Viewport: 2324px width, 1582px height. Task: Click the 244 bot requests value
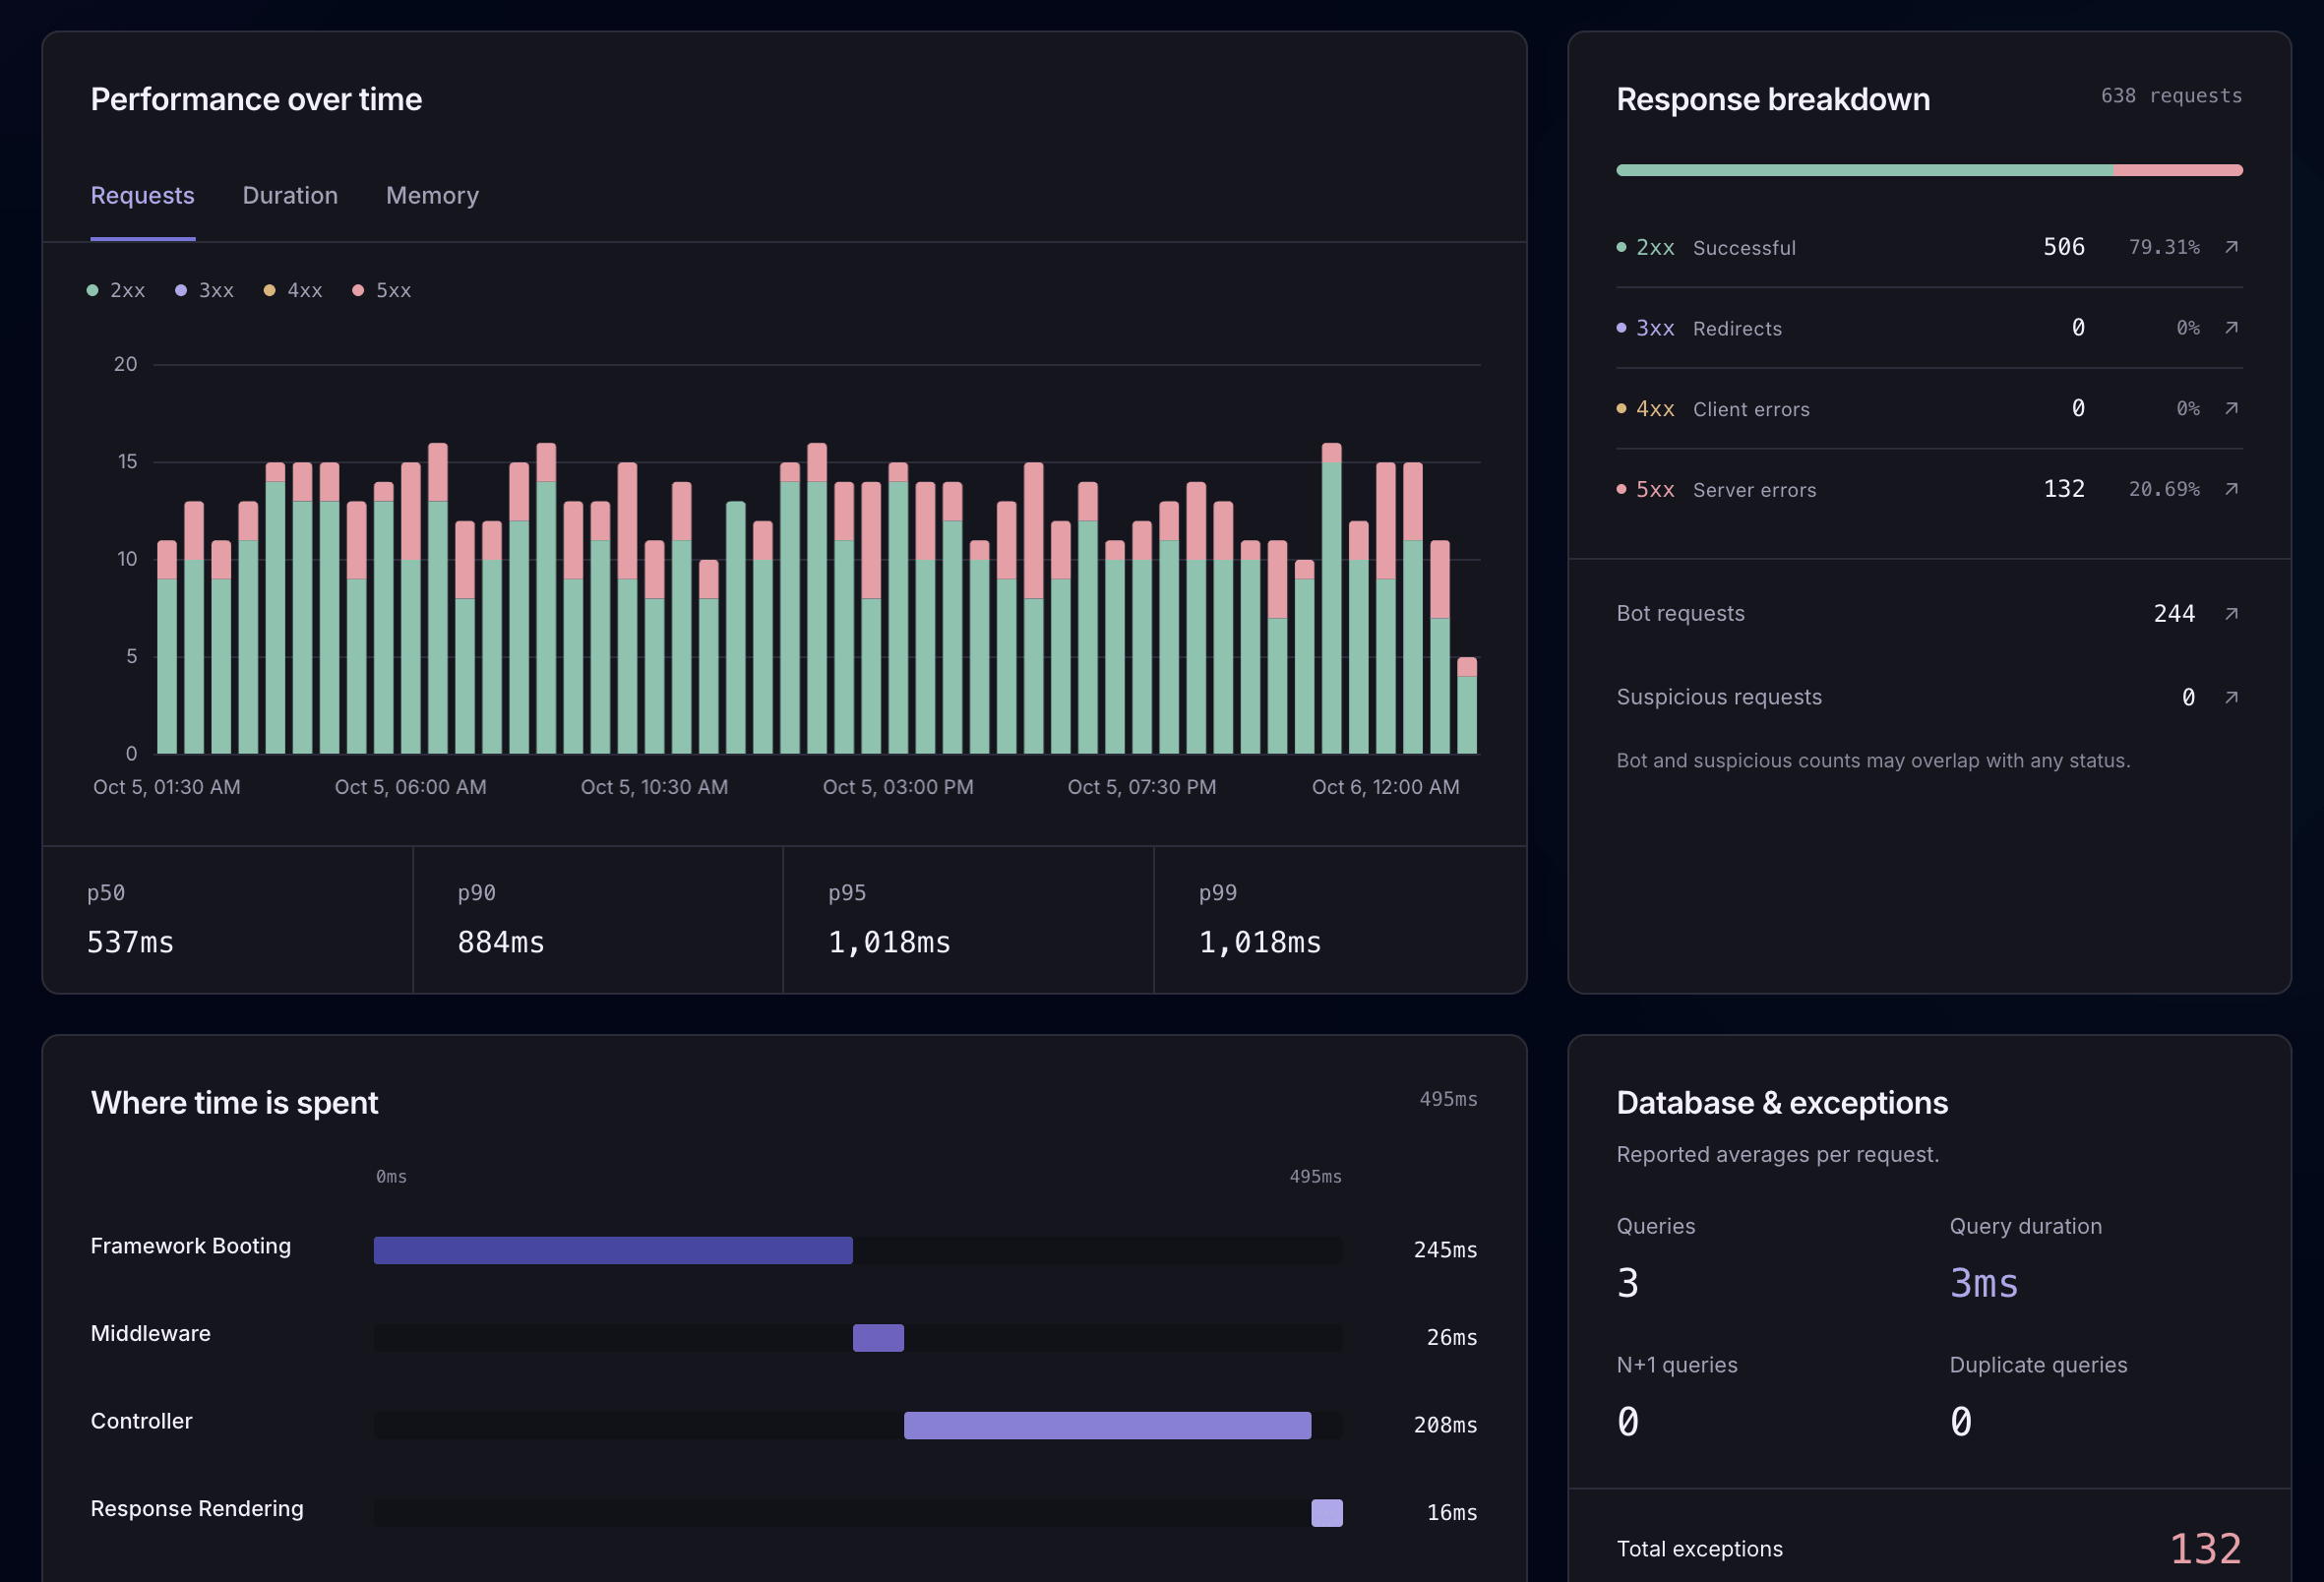click(x=2174, y=614)
